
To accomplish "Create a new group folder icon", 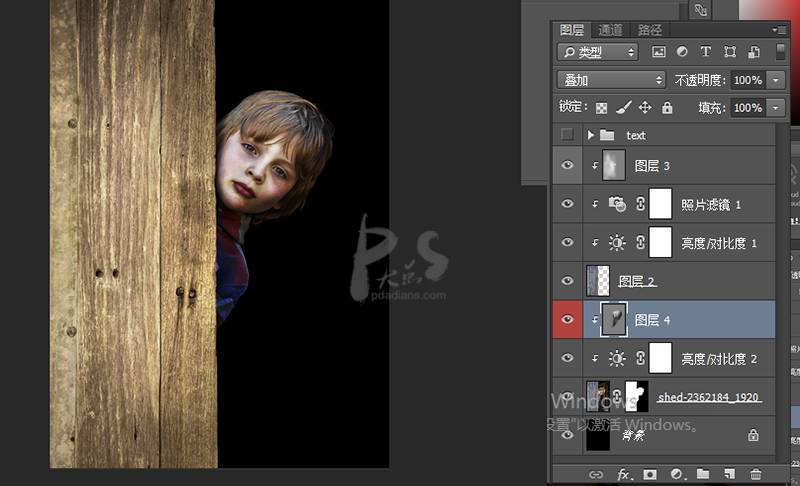I will [703, 474].
